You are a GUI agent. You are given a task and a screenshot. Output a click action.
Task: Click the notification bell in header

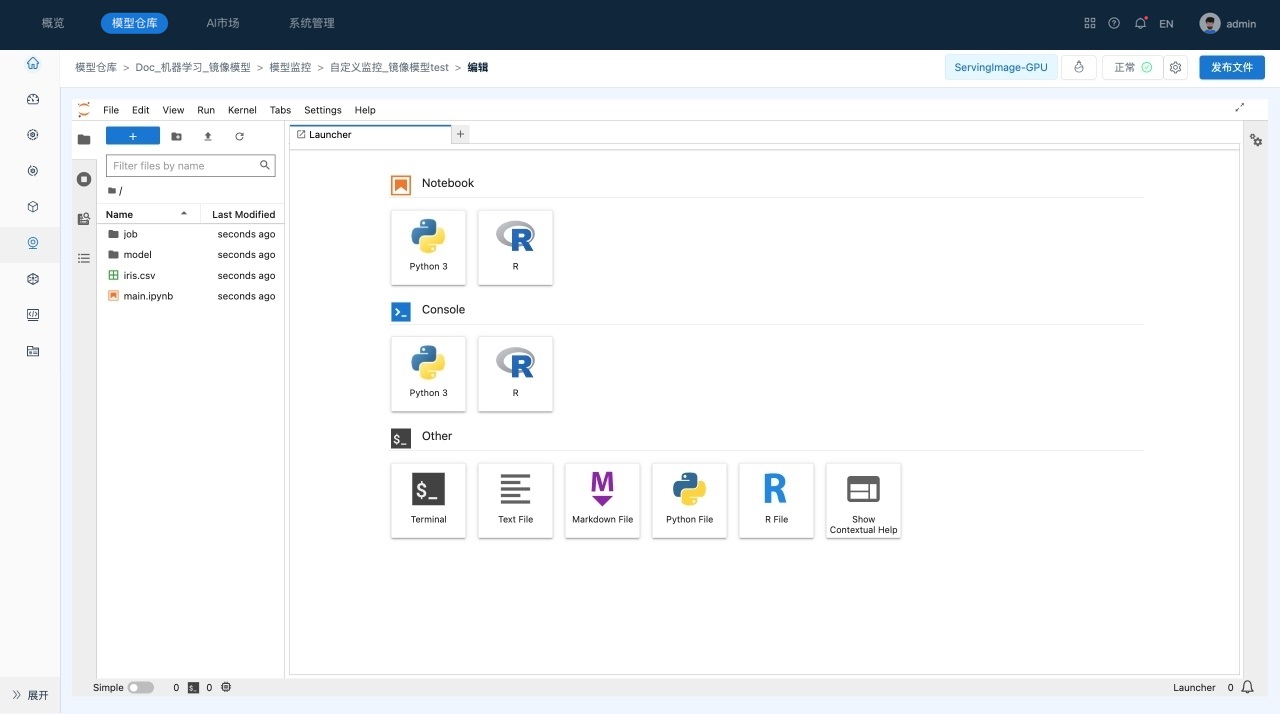[1140, 23]
